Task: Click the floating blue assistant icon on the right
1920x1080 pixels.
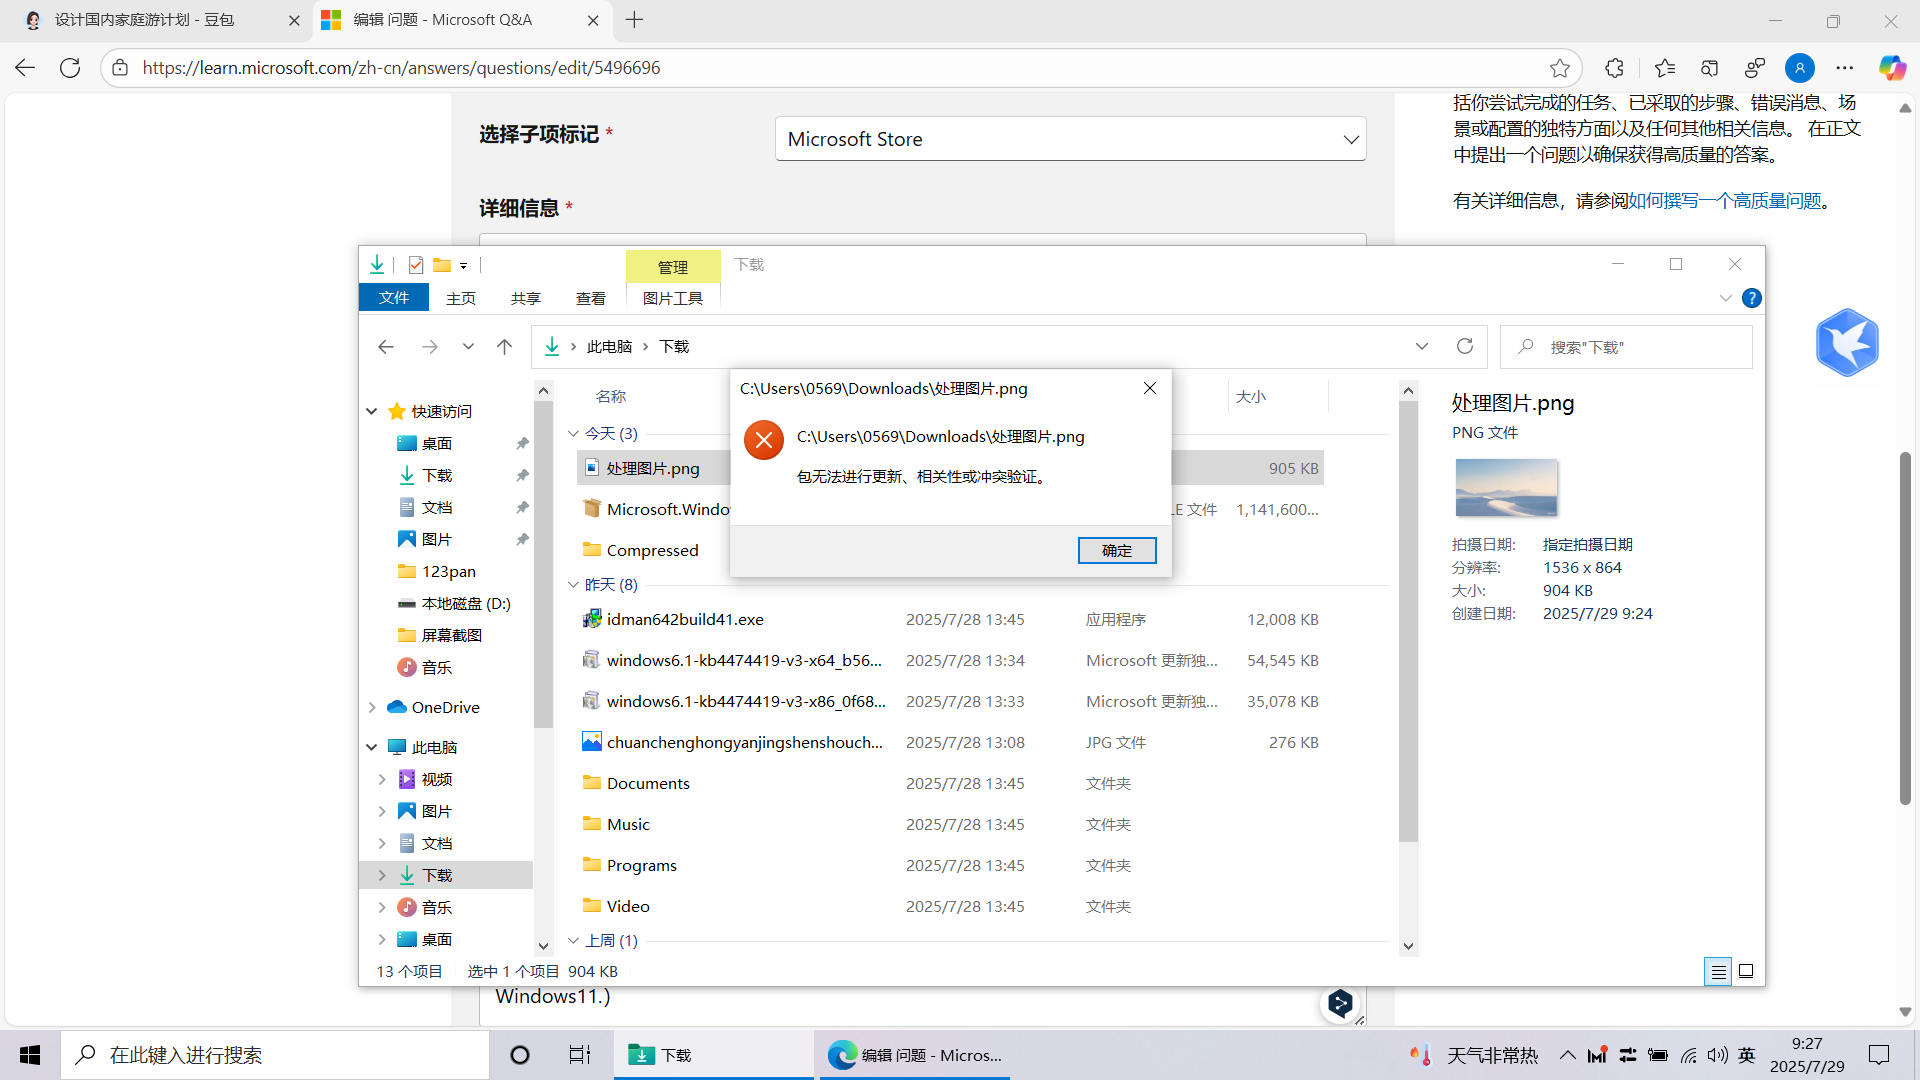Action: tap(1847, 342)
